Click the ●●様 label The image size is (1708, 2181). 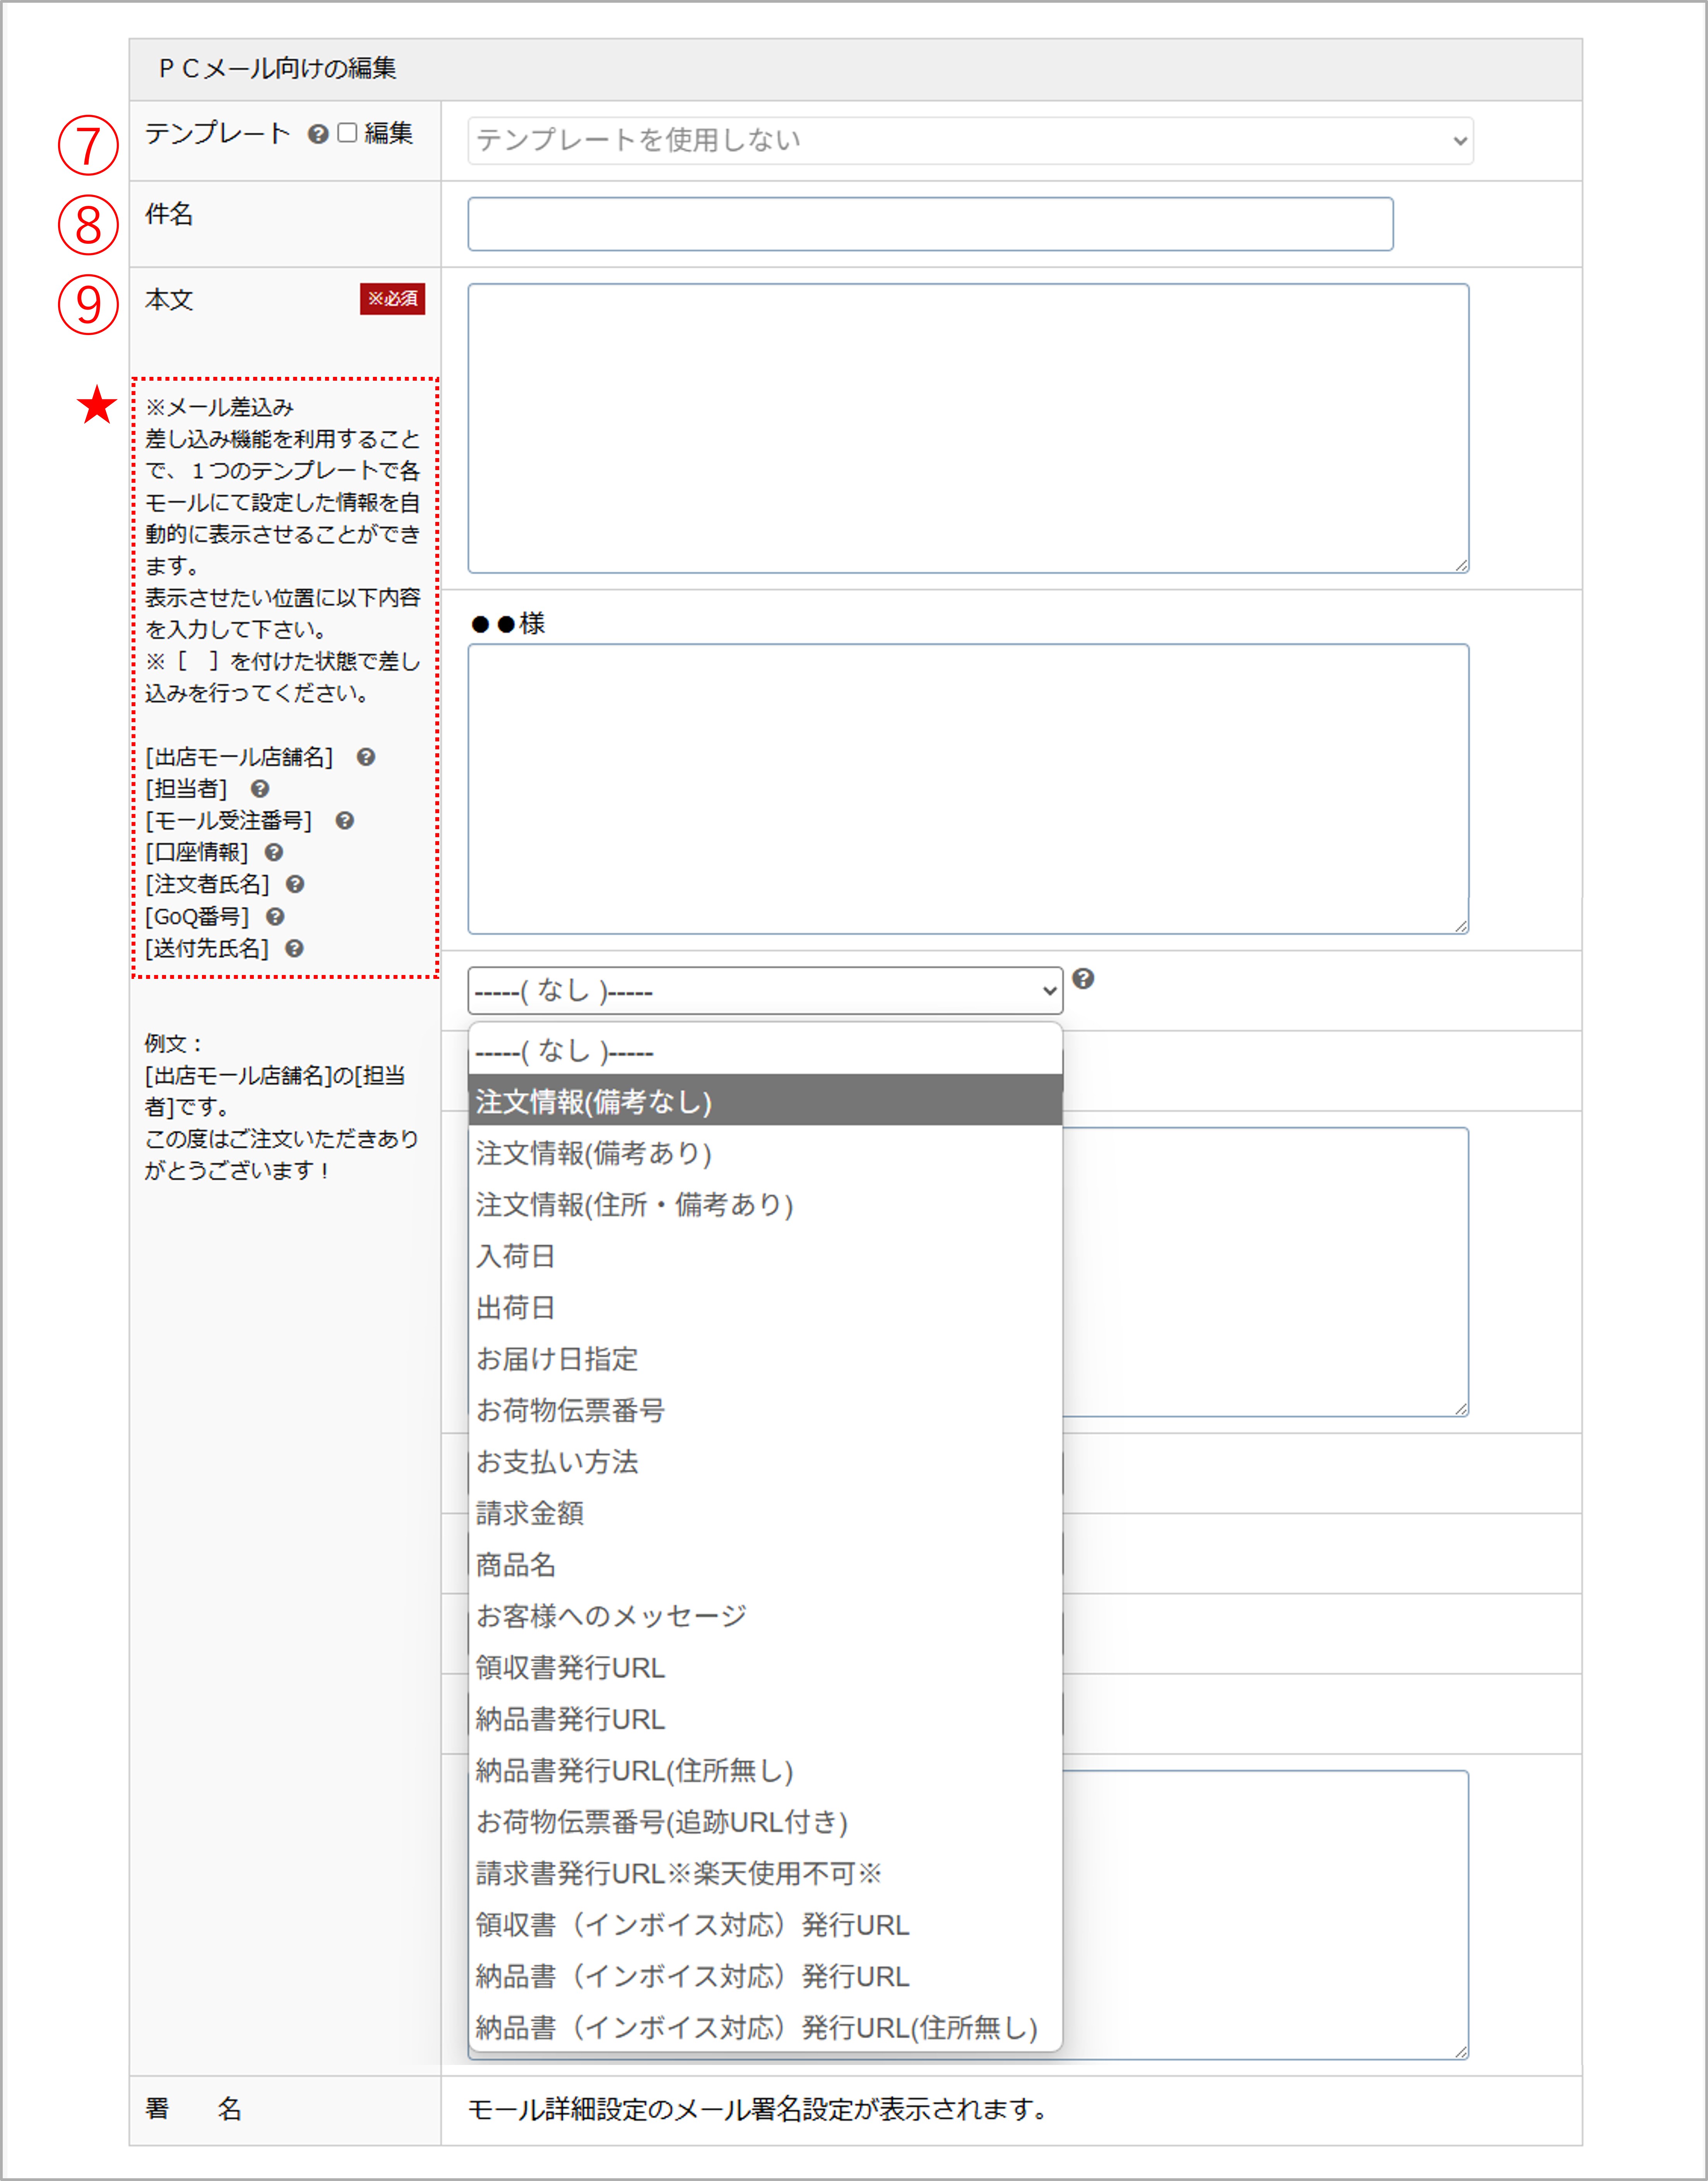[x=508, y=624]
